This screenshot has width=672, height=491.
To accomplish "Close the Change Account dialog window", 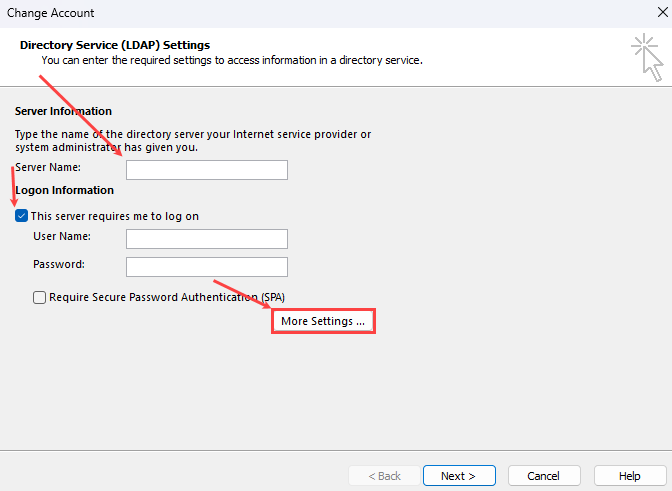I will click(654, 13).
